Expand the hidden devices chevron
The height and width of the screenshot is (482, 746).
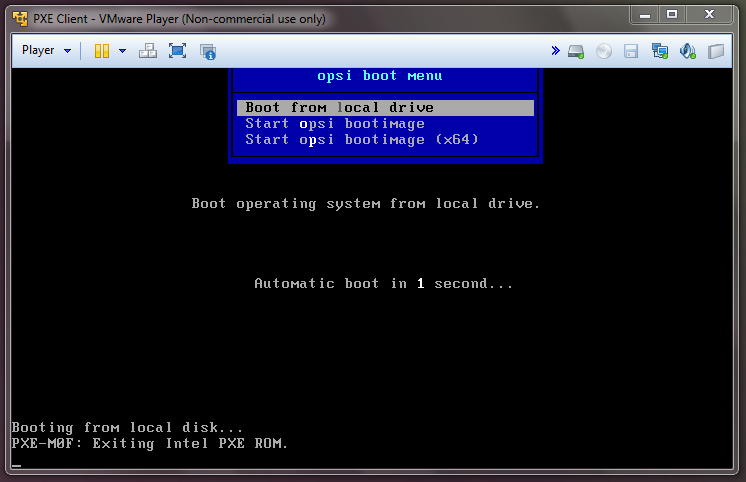(x=555, y=50)
